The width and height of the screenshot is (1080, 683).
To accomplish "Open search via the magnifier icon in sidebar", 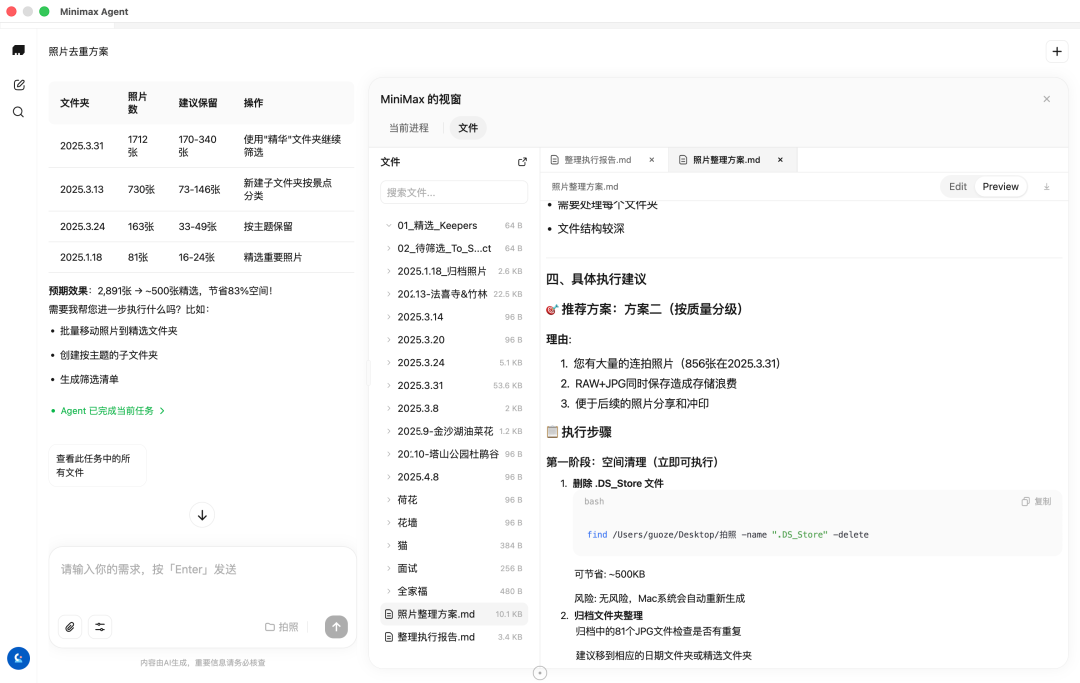I will [x=18, y=112].
